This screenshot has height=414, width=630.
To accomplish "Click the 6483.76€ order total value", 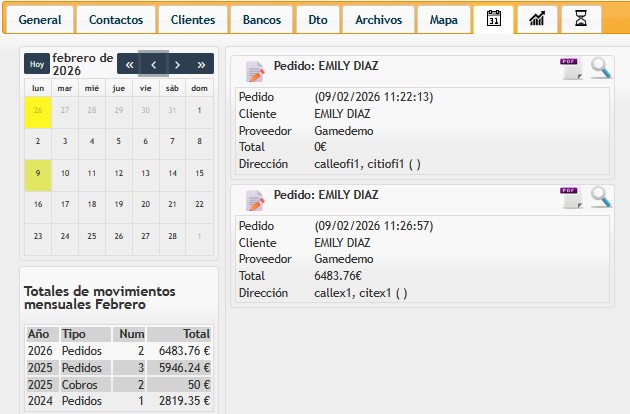I will tap(338, 276).
